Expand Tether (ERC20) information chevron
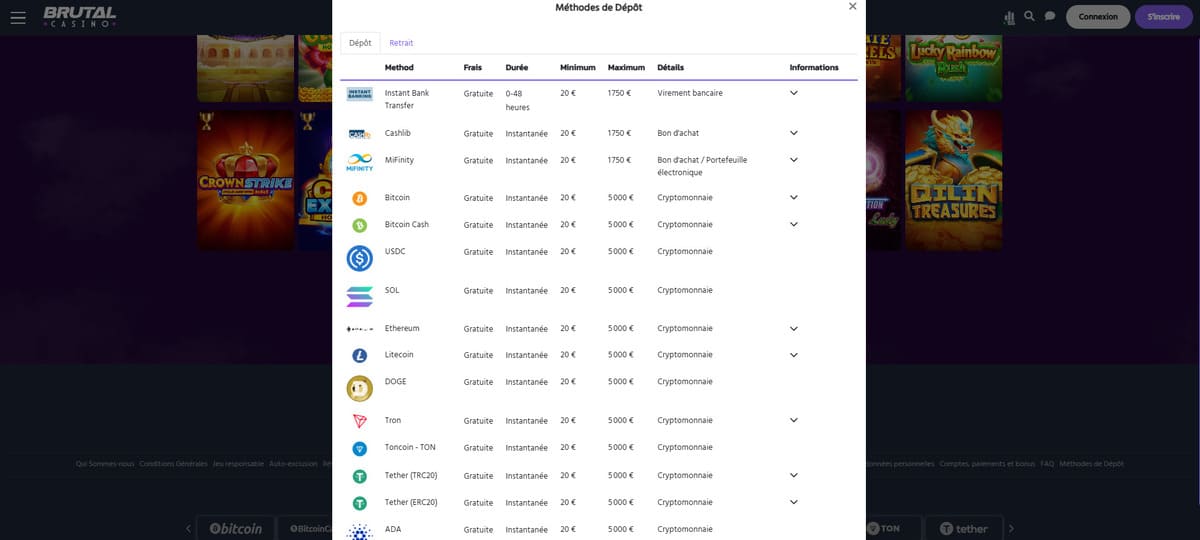Image resolution: width=1200 pixels, height=540 pixels. 794,502
